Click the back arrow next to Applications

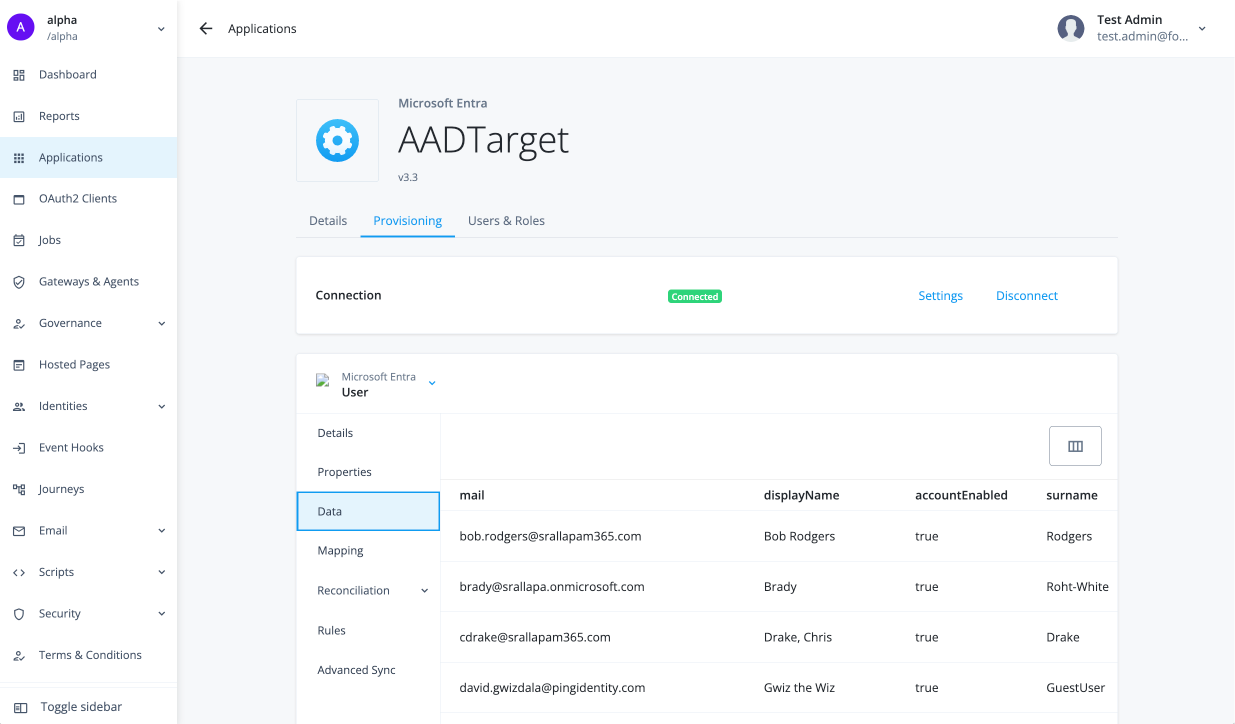[206, 28]
